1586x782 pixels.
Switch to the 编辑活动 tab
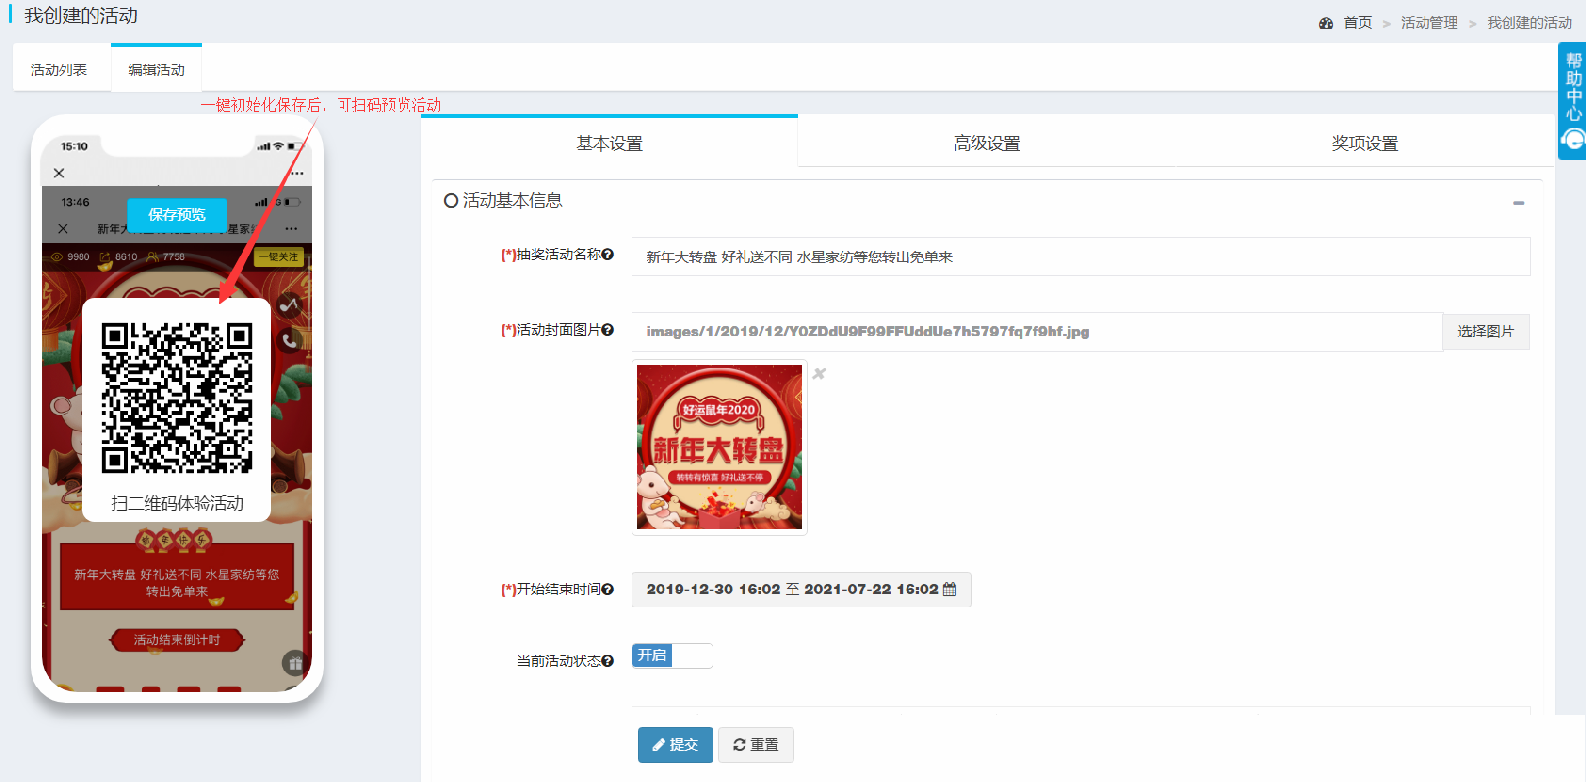tap(156, 70)
